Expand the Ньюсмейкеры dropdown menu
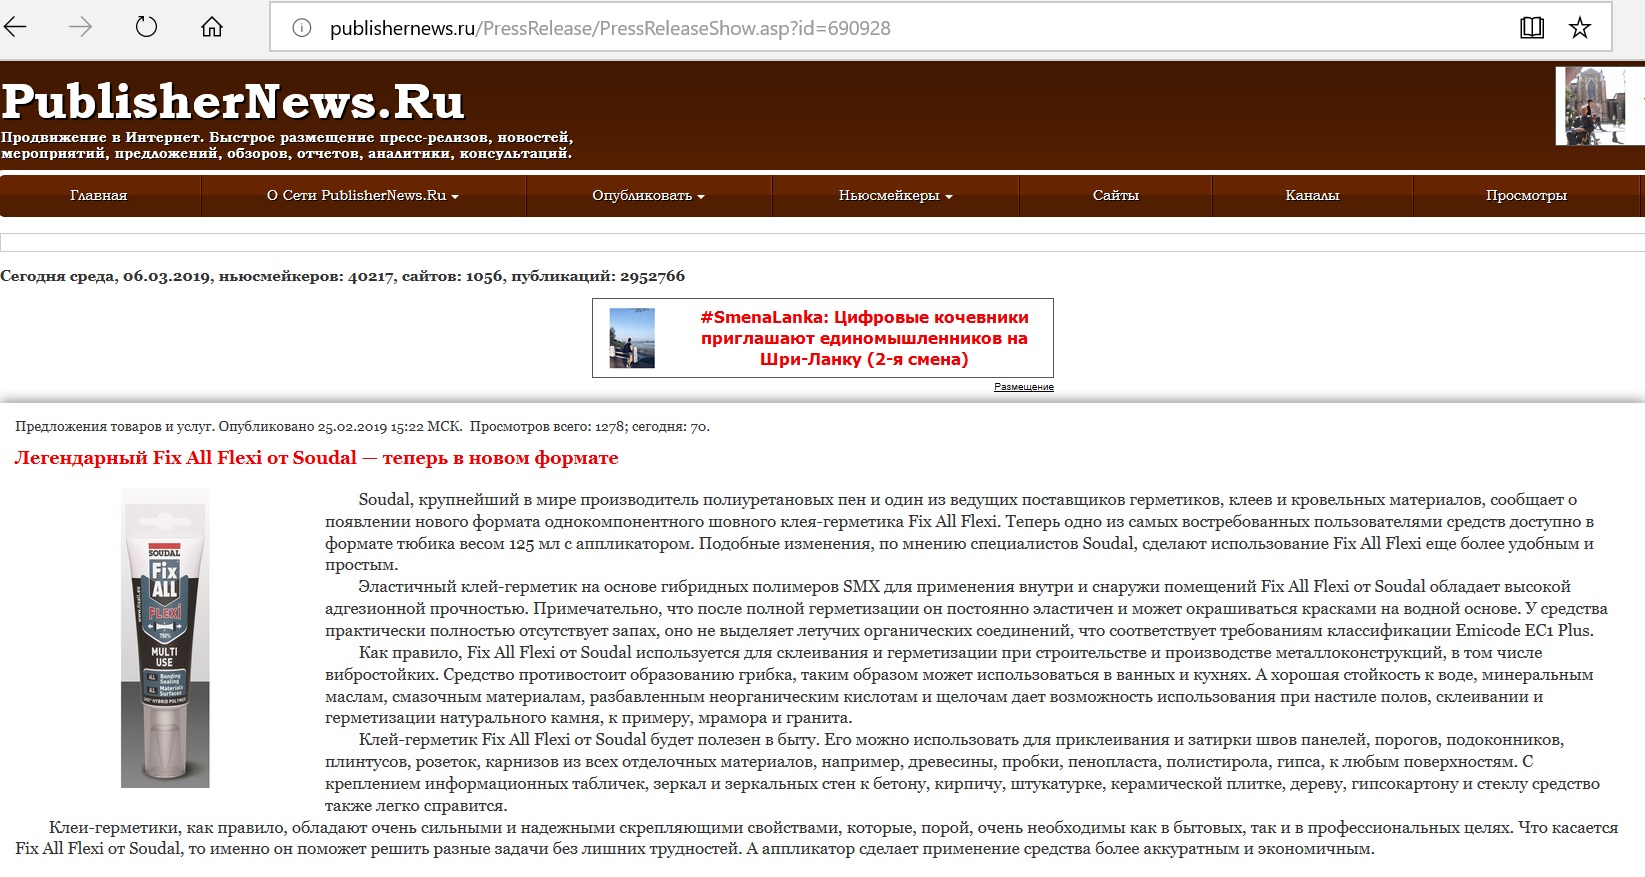This screenshot has width=1645, height=877. pyautogui.click(x=896, y=195)
